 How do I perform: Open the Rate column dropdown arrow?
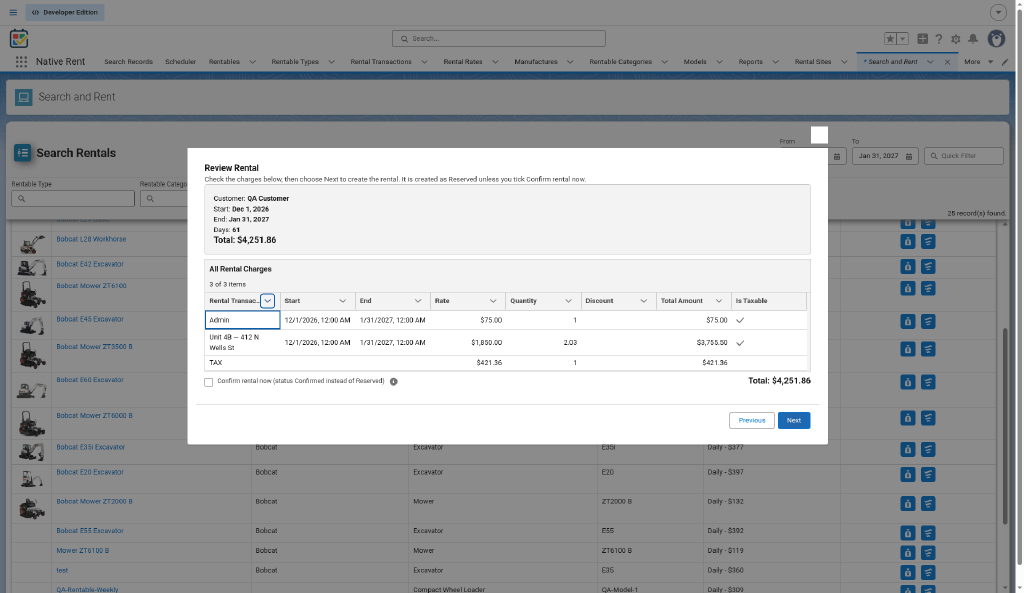point(493,301)
